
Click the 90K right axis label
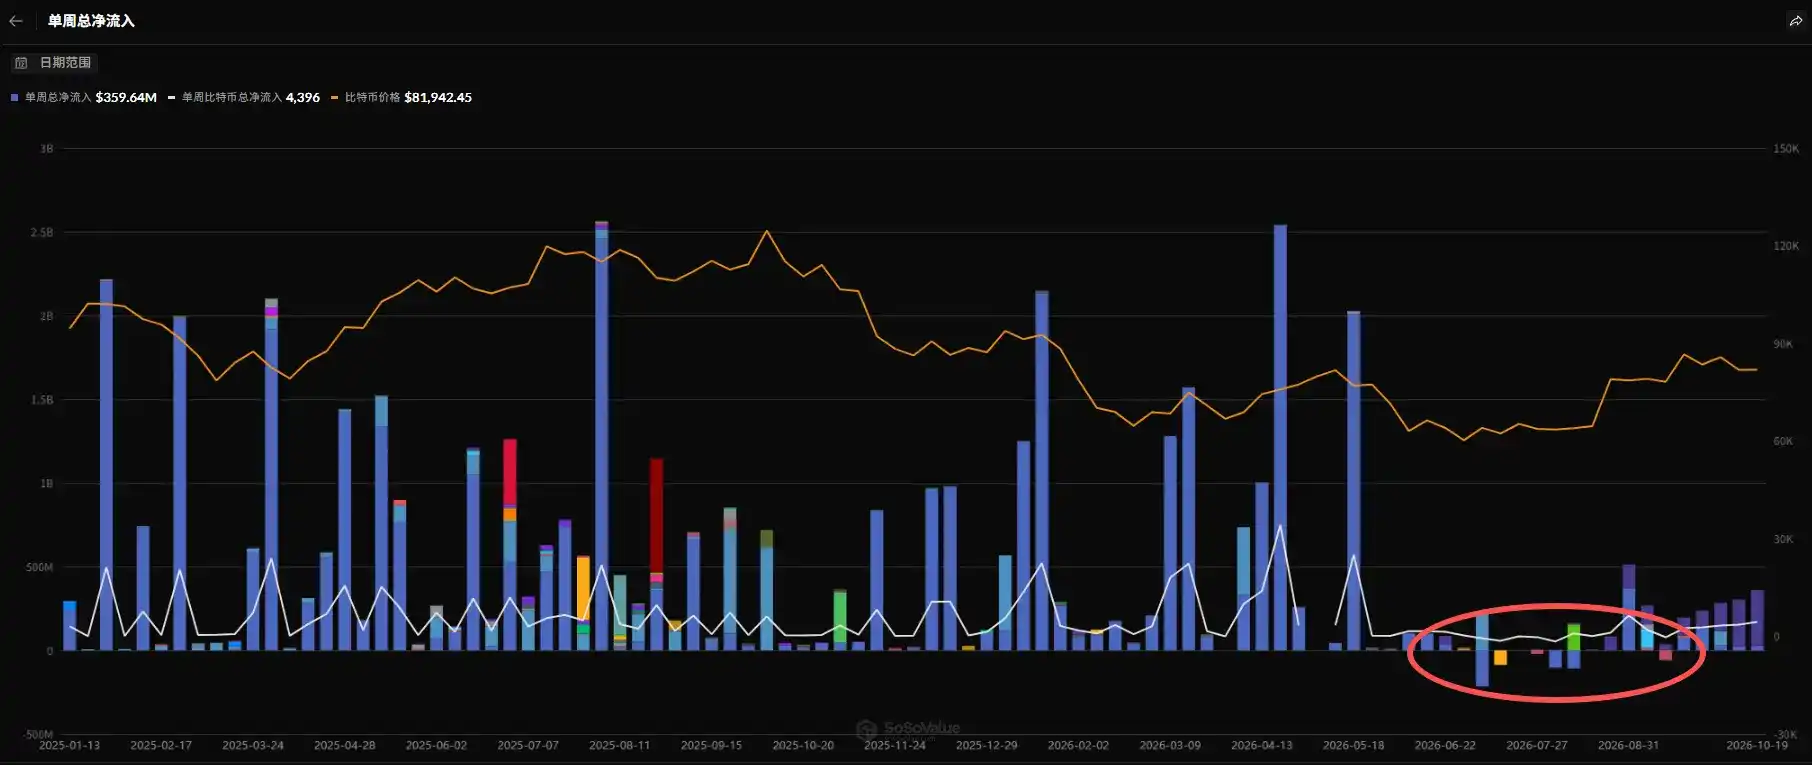[1783, 344]
